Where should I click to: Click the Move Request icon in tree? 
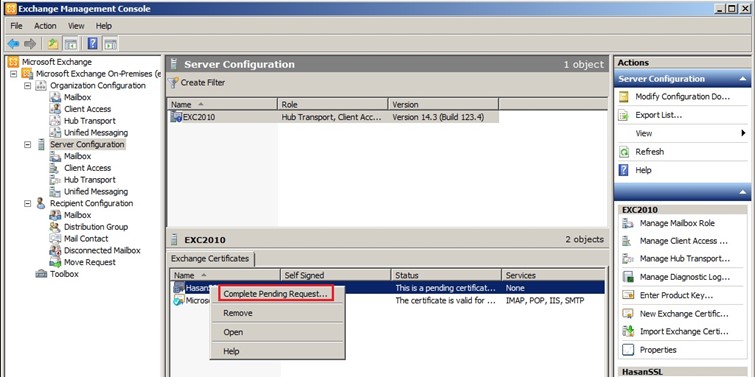[x=55, y=262]
